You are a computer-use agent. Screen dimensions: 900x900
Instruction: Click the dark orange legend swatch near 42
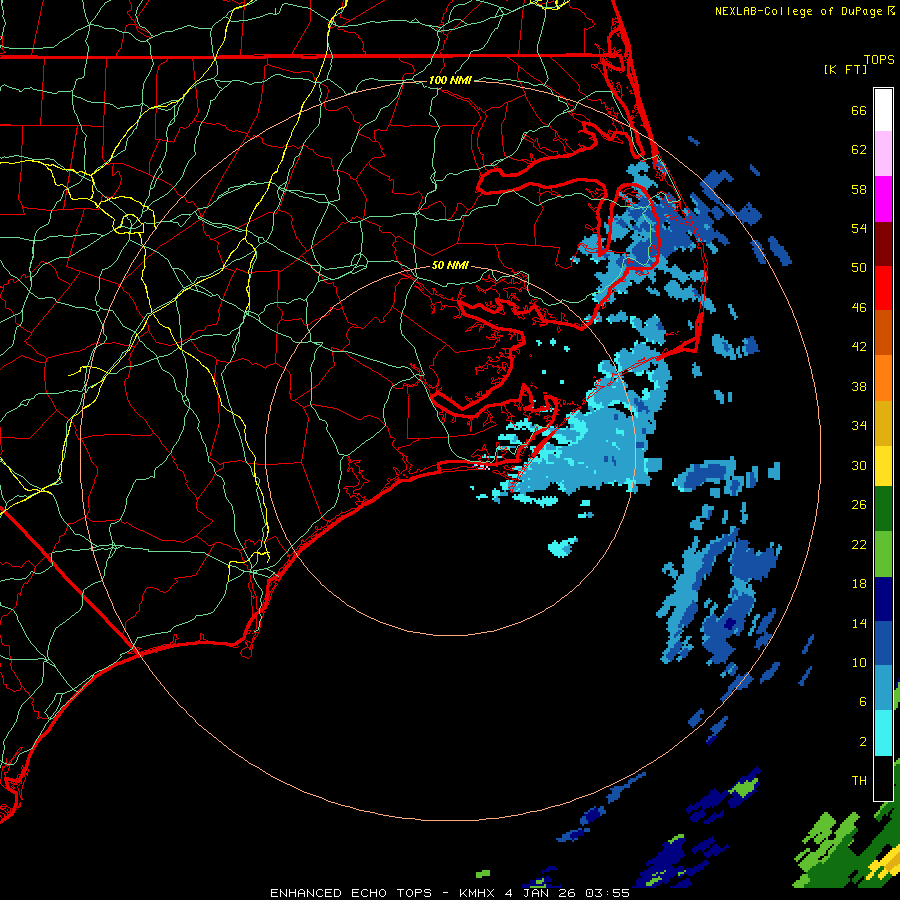point(883,333)
